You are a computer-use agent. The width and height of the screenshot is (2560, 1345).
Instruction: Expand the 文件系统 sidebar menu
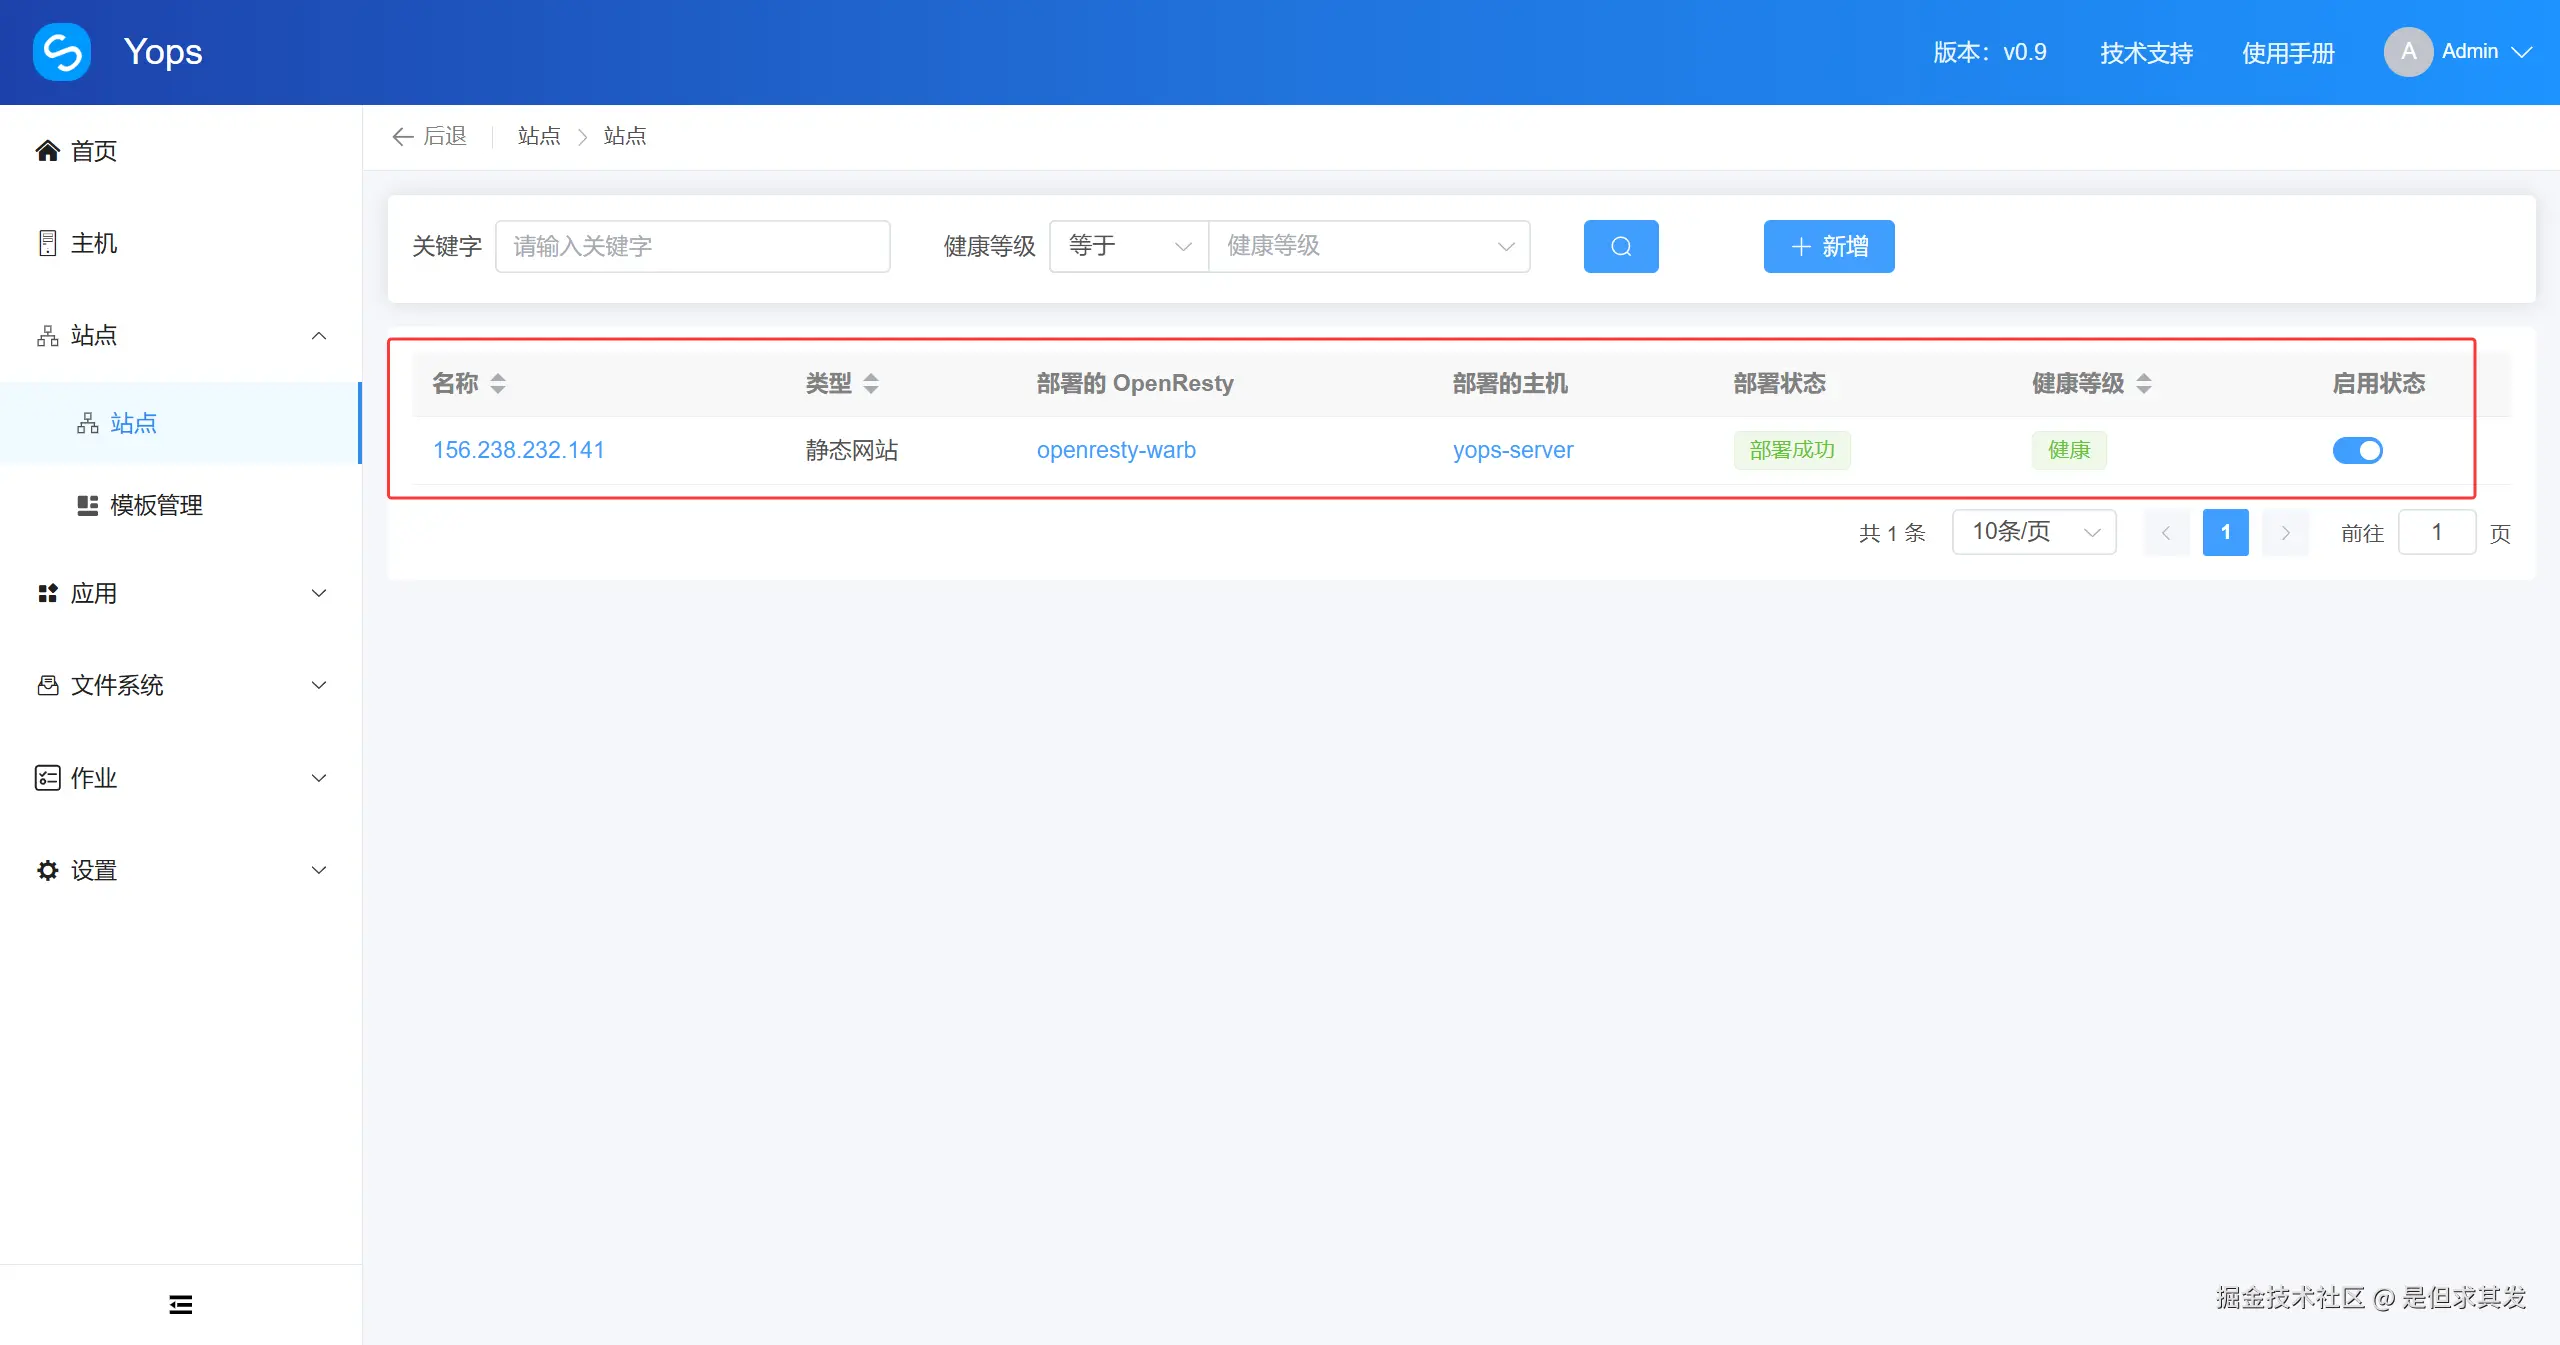[x=180, y=685]
